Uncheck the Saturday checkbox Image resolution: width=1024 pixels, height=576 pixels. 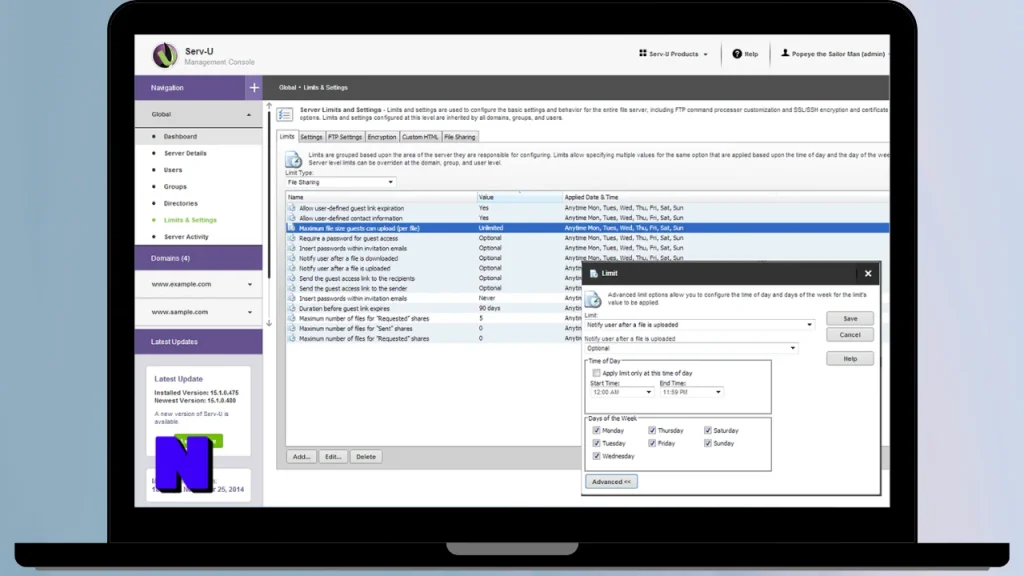pos(708,430)
